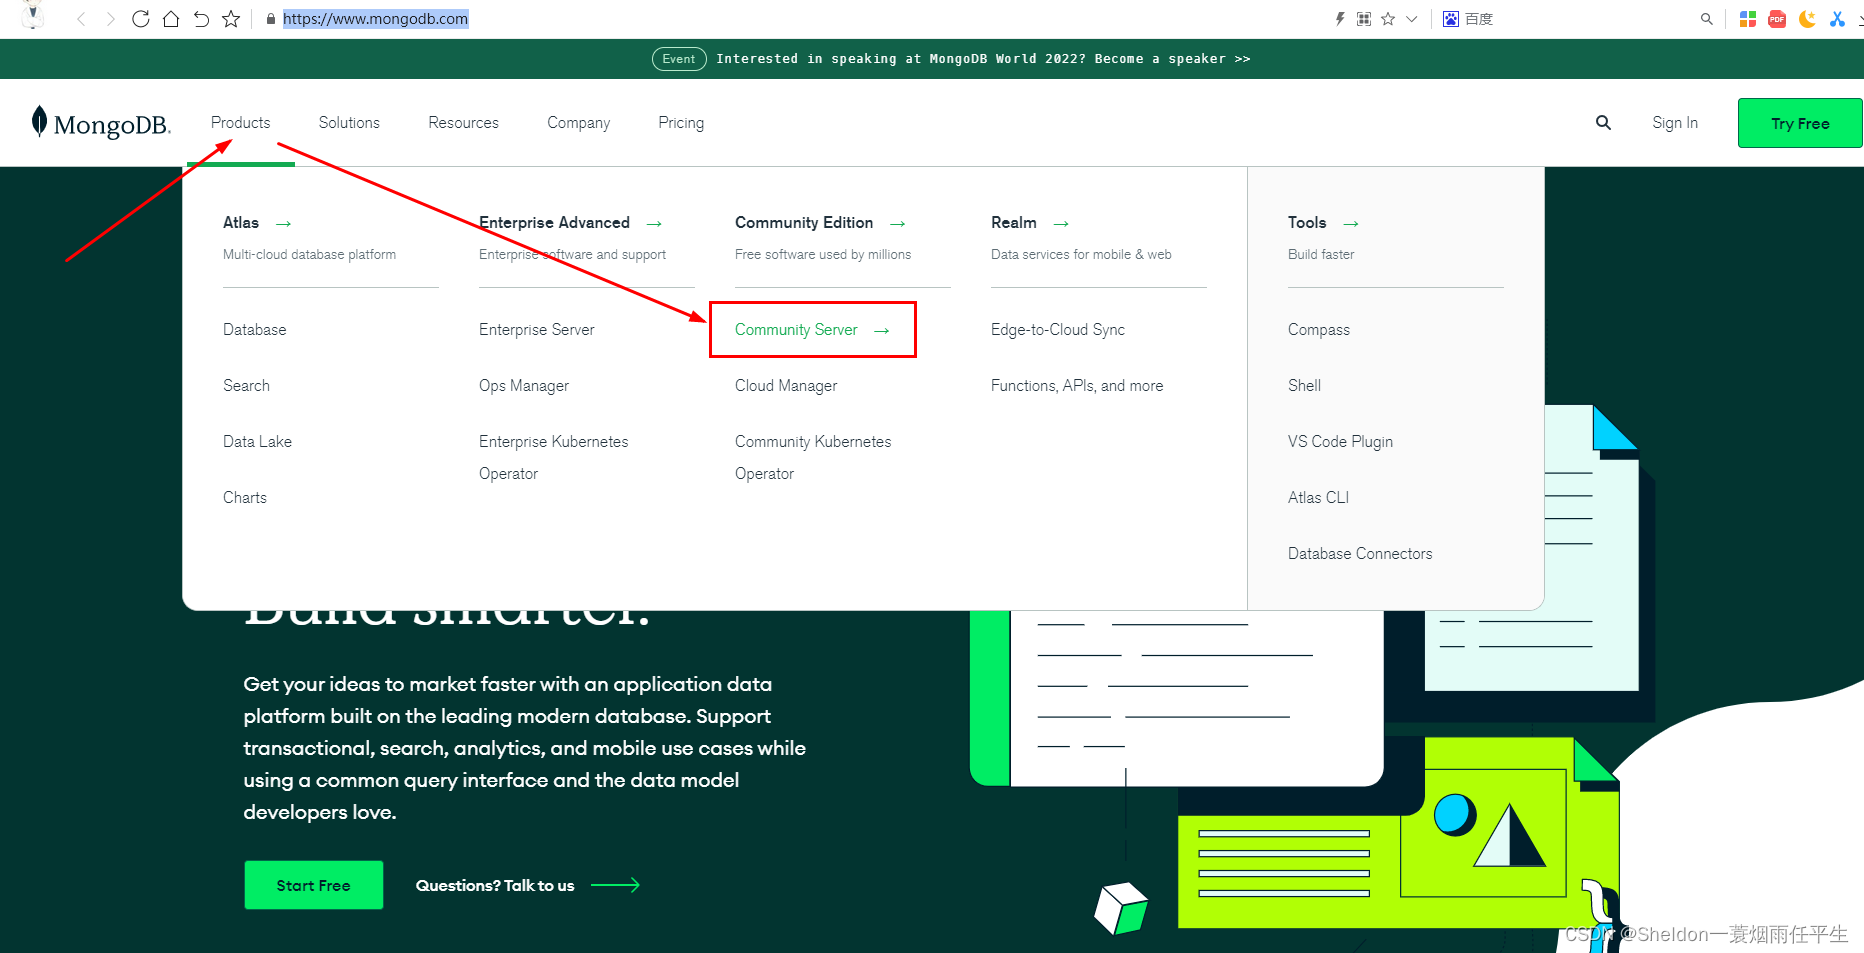Viewport: 1864px width, 953px height.
Task: Click the arrow beside Community Server
Action: pyautogui.click(x=882, y=331)
